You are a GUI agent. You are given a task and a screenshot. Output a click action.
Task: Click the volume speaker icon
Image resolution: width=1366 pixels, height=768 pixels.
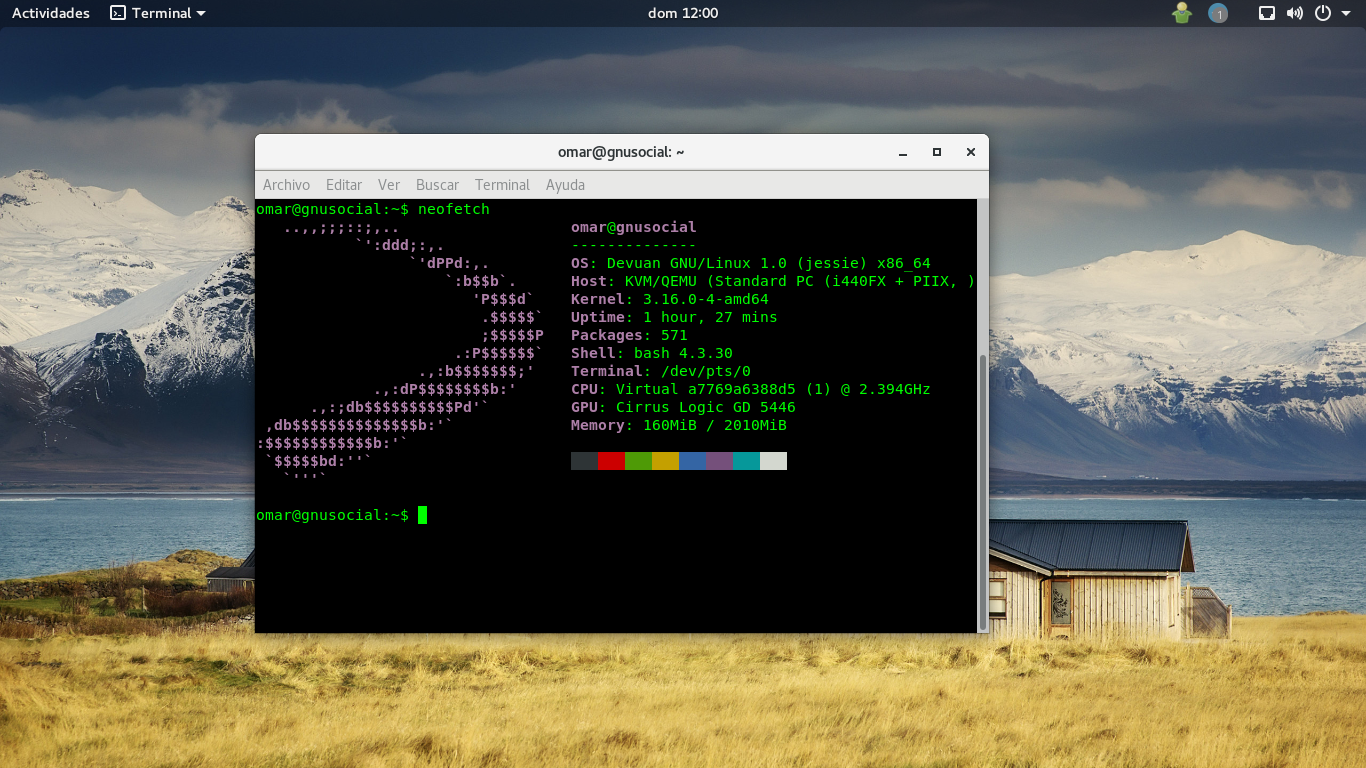click(1295, 13)
